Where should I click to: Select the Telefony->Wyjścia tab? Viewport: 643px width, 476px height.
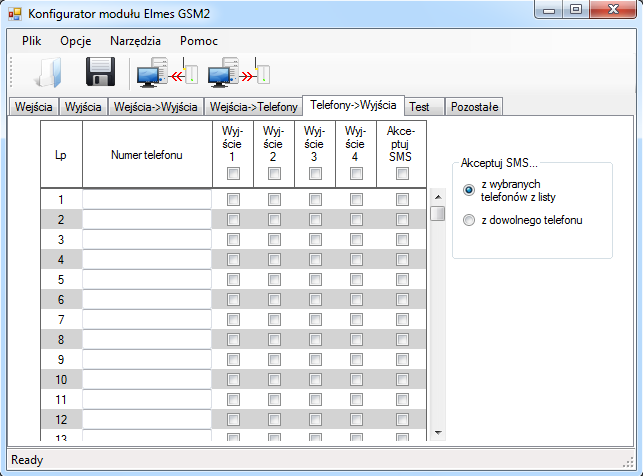click(x=353, y=105)
